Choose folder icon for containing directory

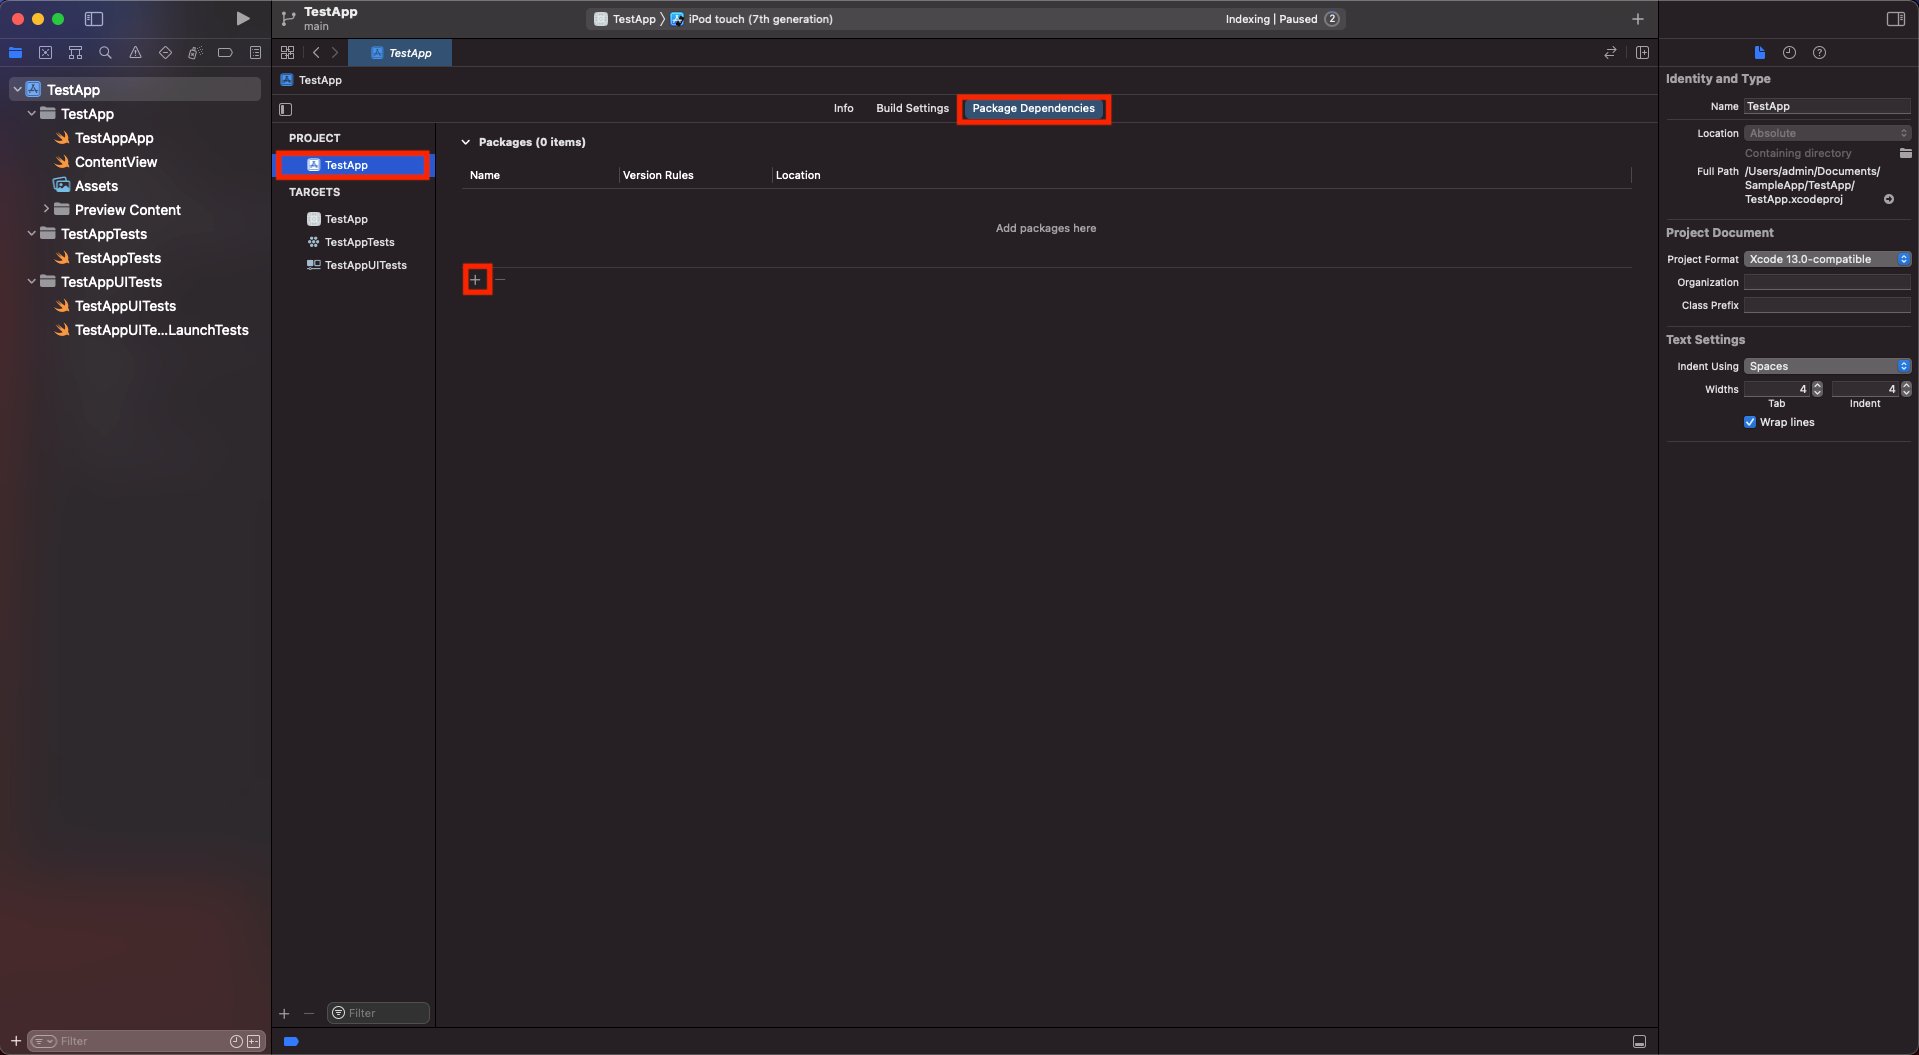click(1905, 153)
